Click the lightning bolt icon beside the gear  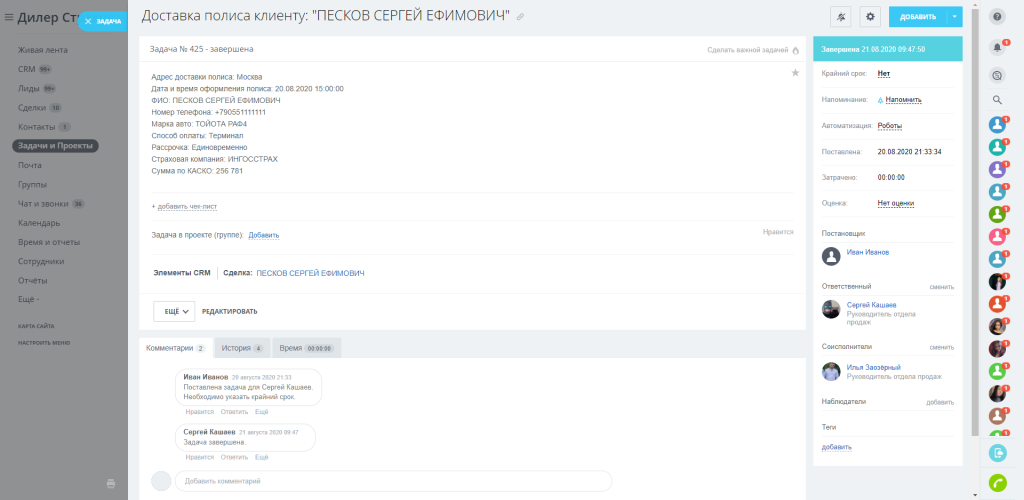point(841,17)
